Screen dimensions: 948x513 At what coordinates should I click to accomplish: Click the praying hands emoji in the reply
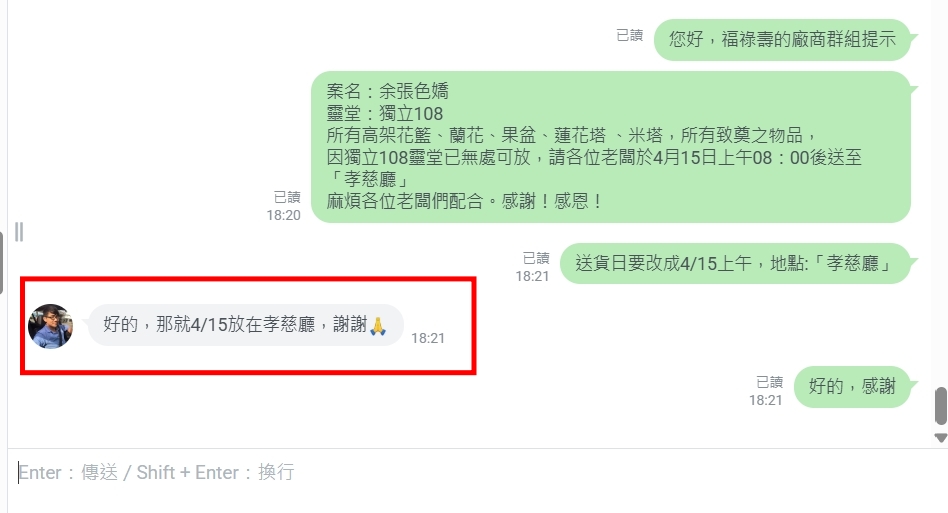(378, 326)
